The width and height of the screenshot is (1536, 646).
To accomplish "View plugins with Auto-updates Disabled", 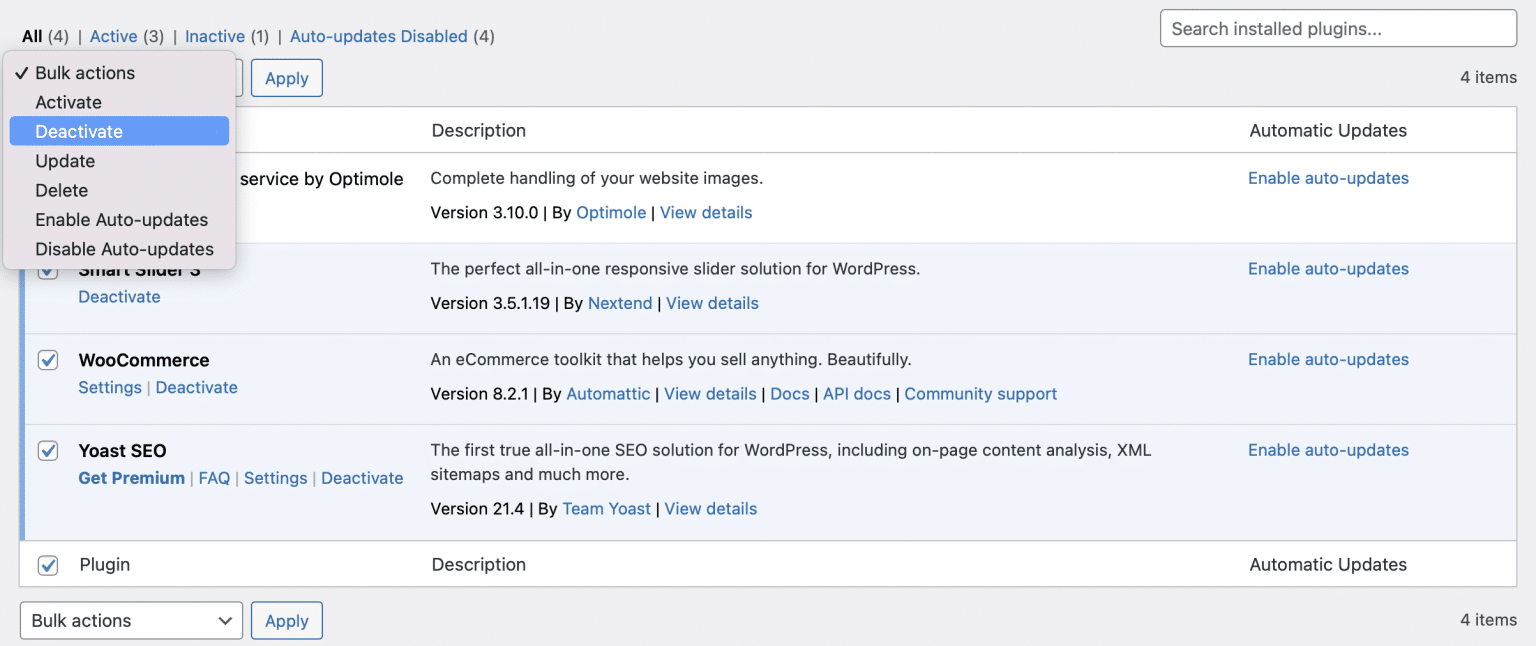I will pyautogui.click(x=378, y=35).
